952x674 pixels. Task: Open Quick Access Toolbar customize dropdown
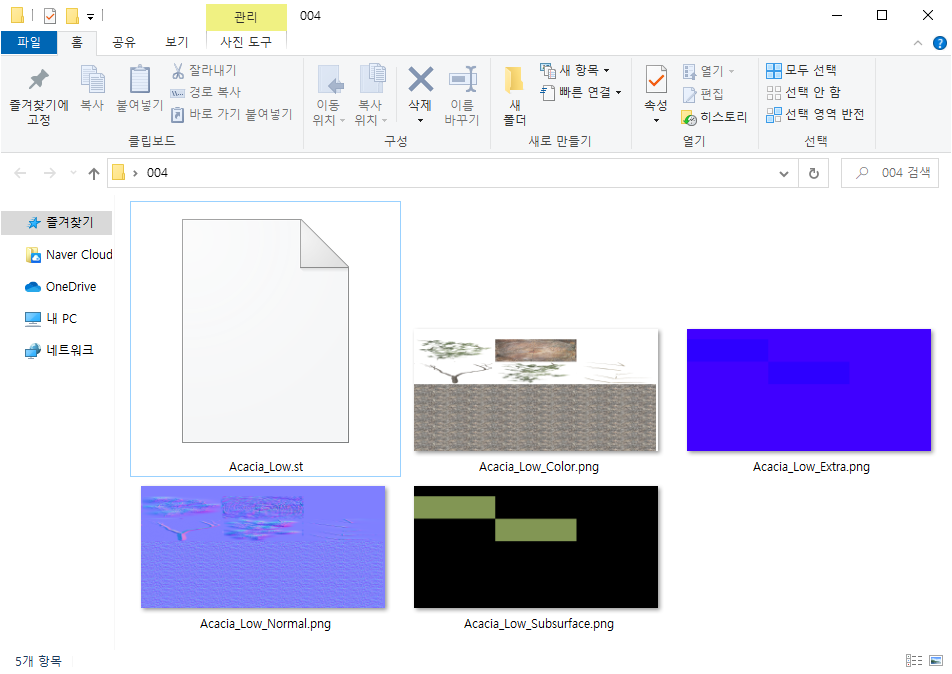90,17
